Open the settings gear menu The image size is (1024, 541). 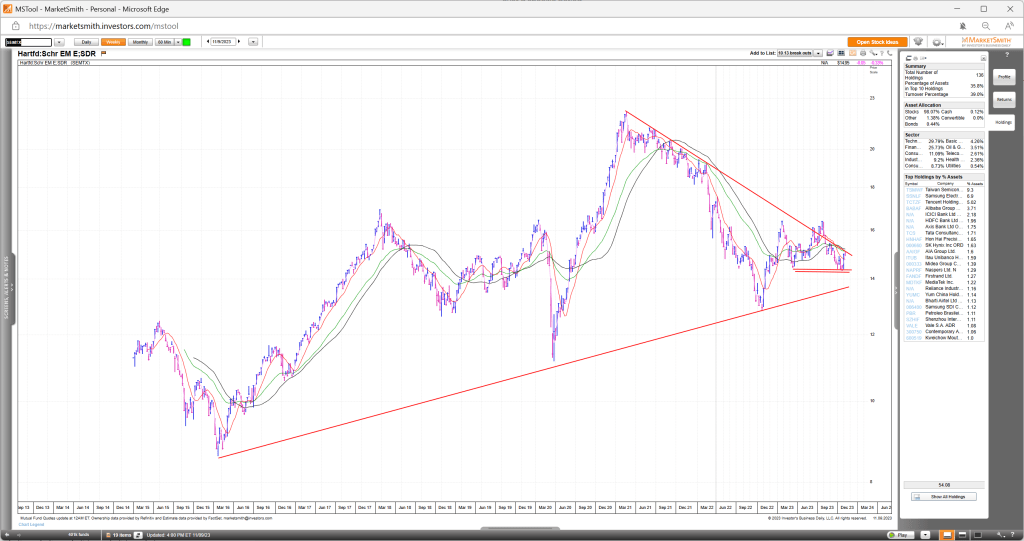pyautogui.click(x=938, y=42)
